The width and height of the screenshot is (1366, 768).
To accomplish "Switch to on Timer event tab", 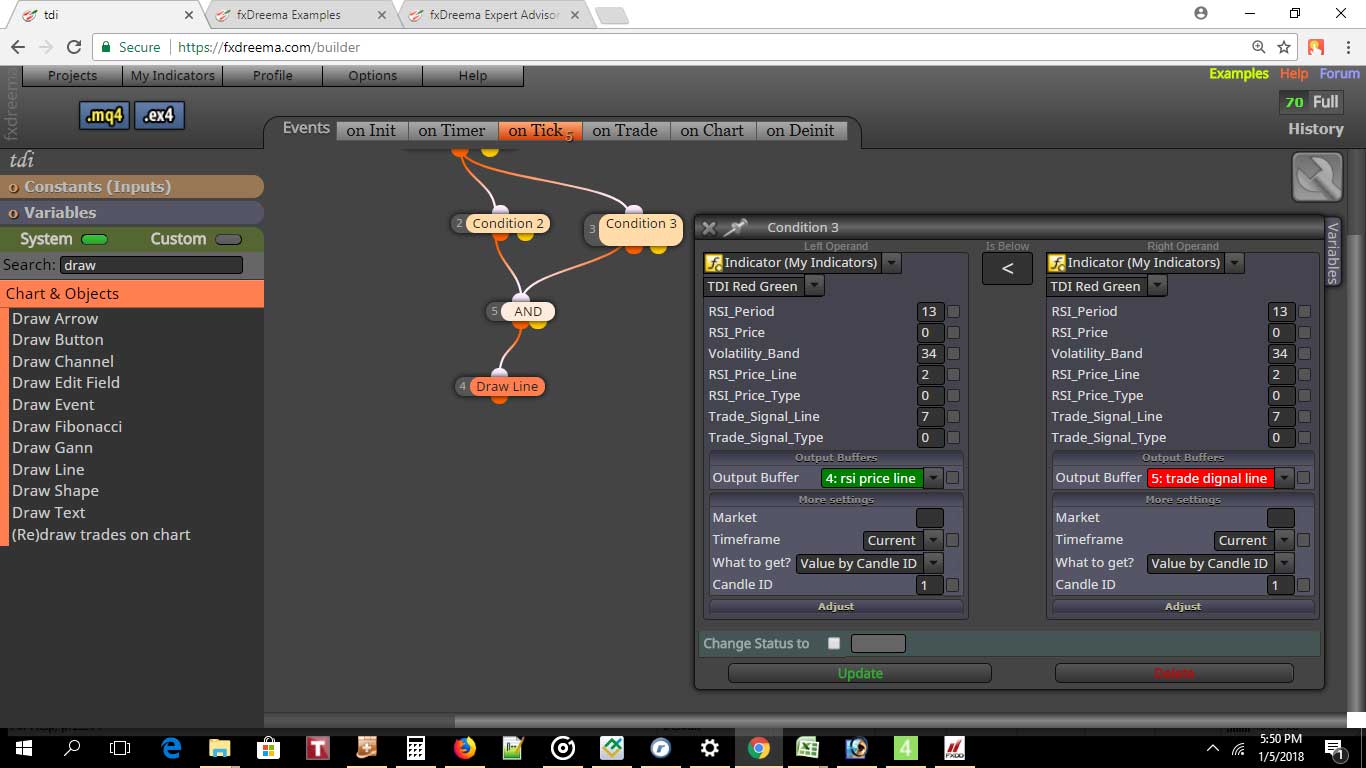I will pyautogui.click(x=452, y=131).
